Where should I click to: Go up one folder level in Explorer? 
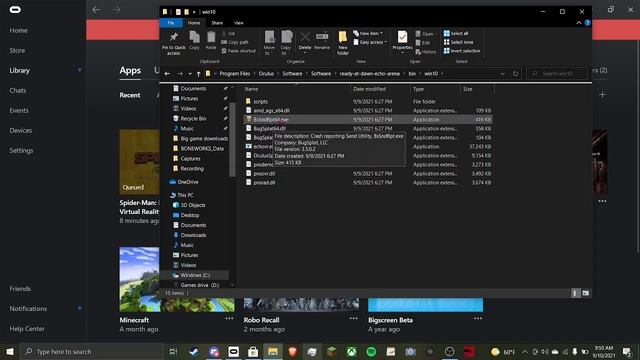198,74
